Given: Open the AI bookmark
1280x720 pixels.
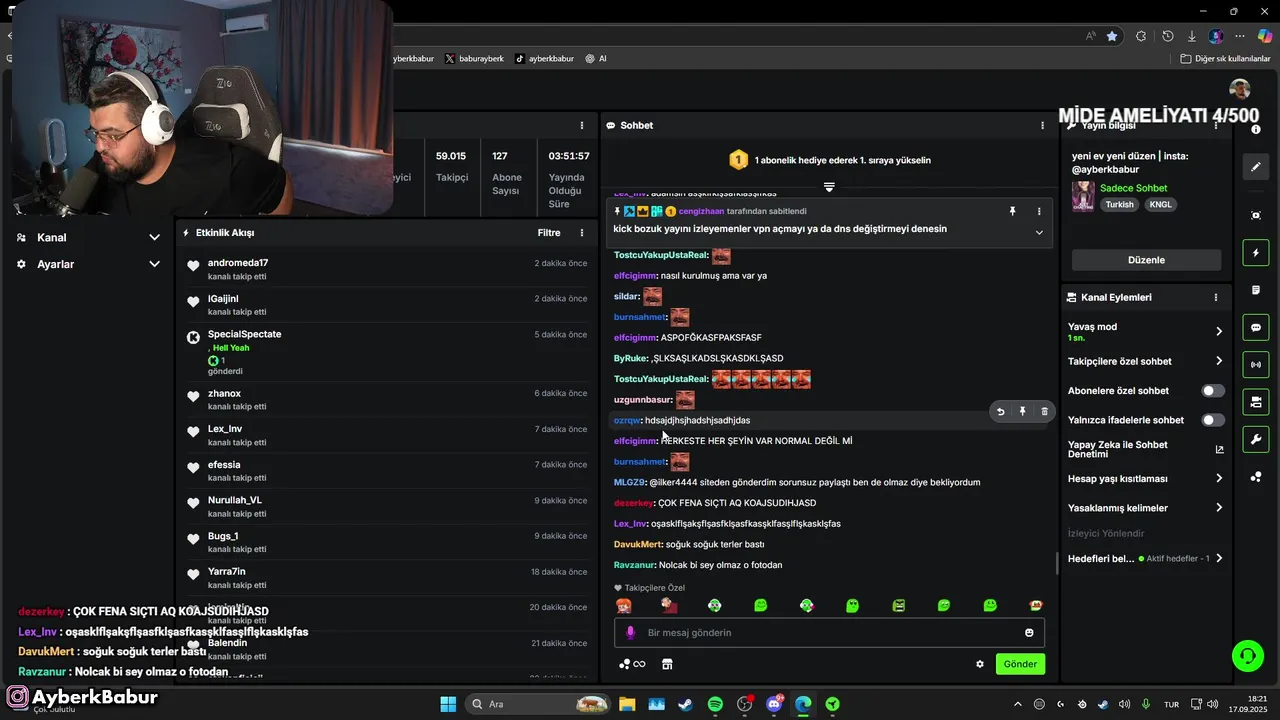Looking at the screenshot, I should (x=596, y=59).
